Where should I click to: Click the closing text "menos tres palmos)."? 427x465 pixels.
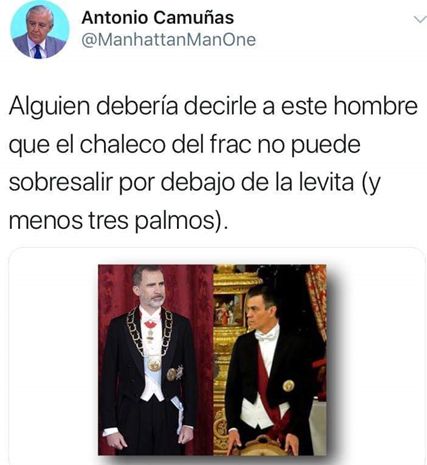119,221
